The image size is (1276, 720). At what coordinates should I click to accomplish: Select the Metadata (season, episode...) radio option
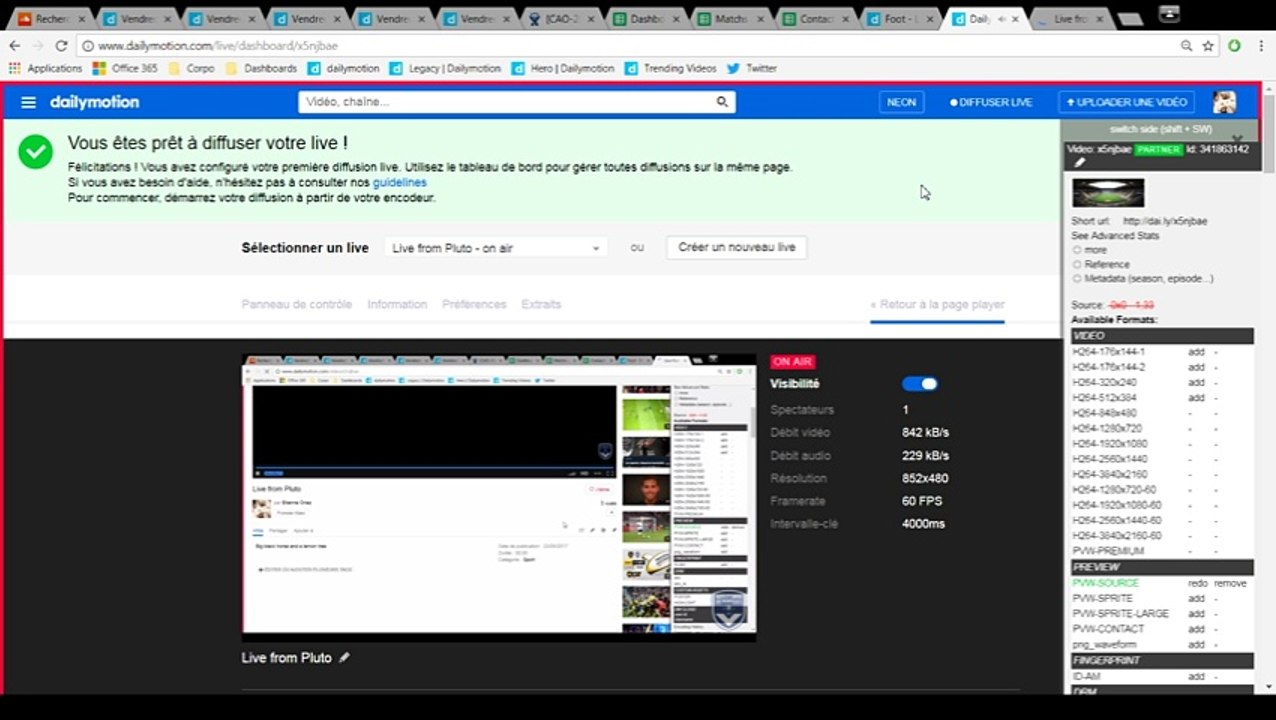pos(1077,279)
